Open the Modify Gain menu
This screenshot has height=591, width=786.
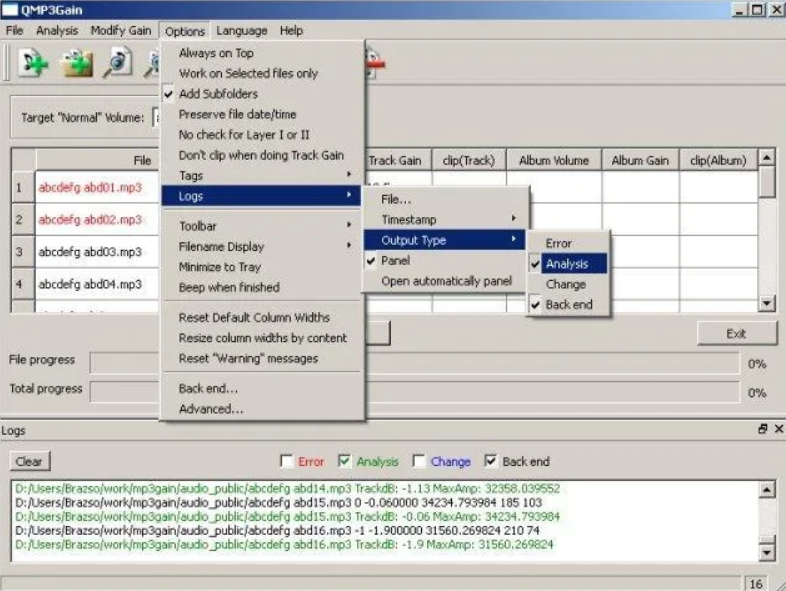[x=121, y=31]
